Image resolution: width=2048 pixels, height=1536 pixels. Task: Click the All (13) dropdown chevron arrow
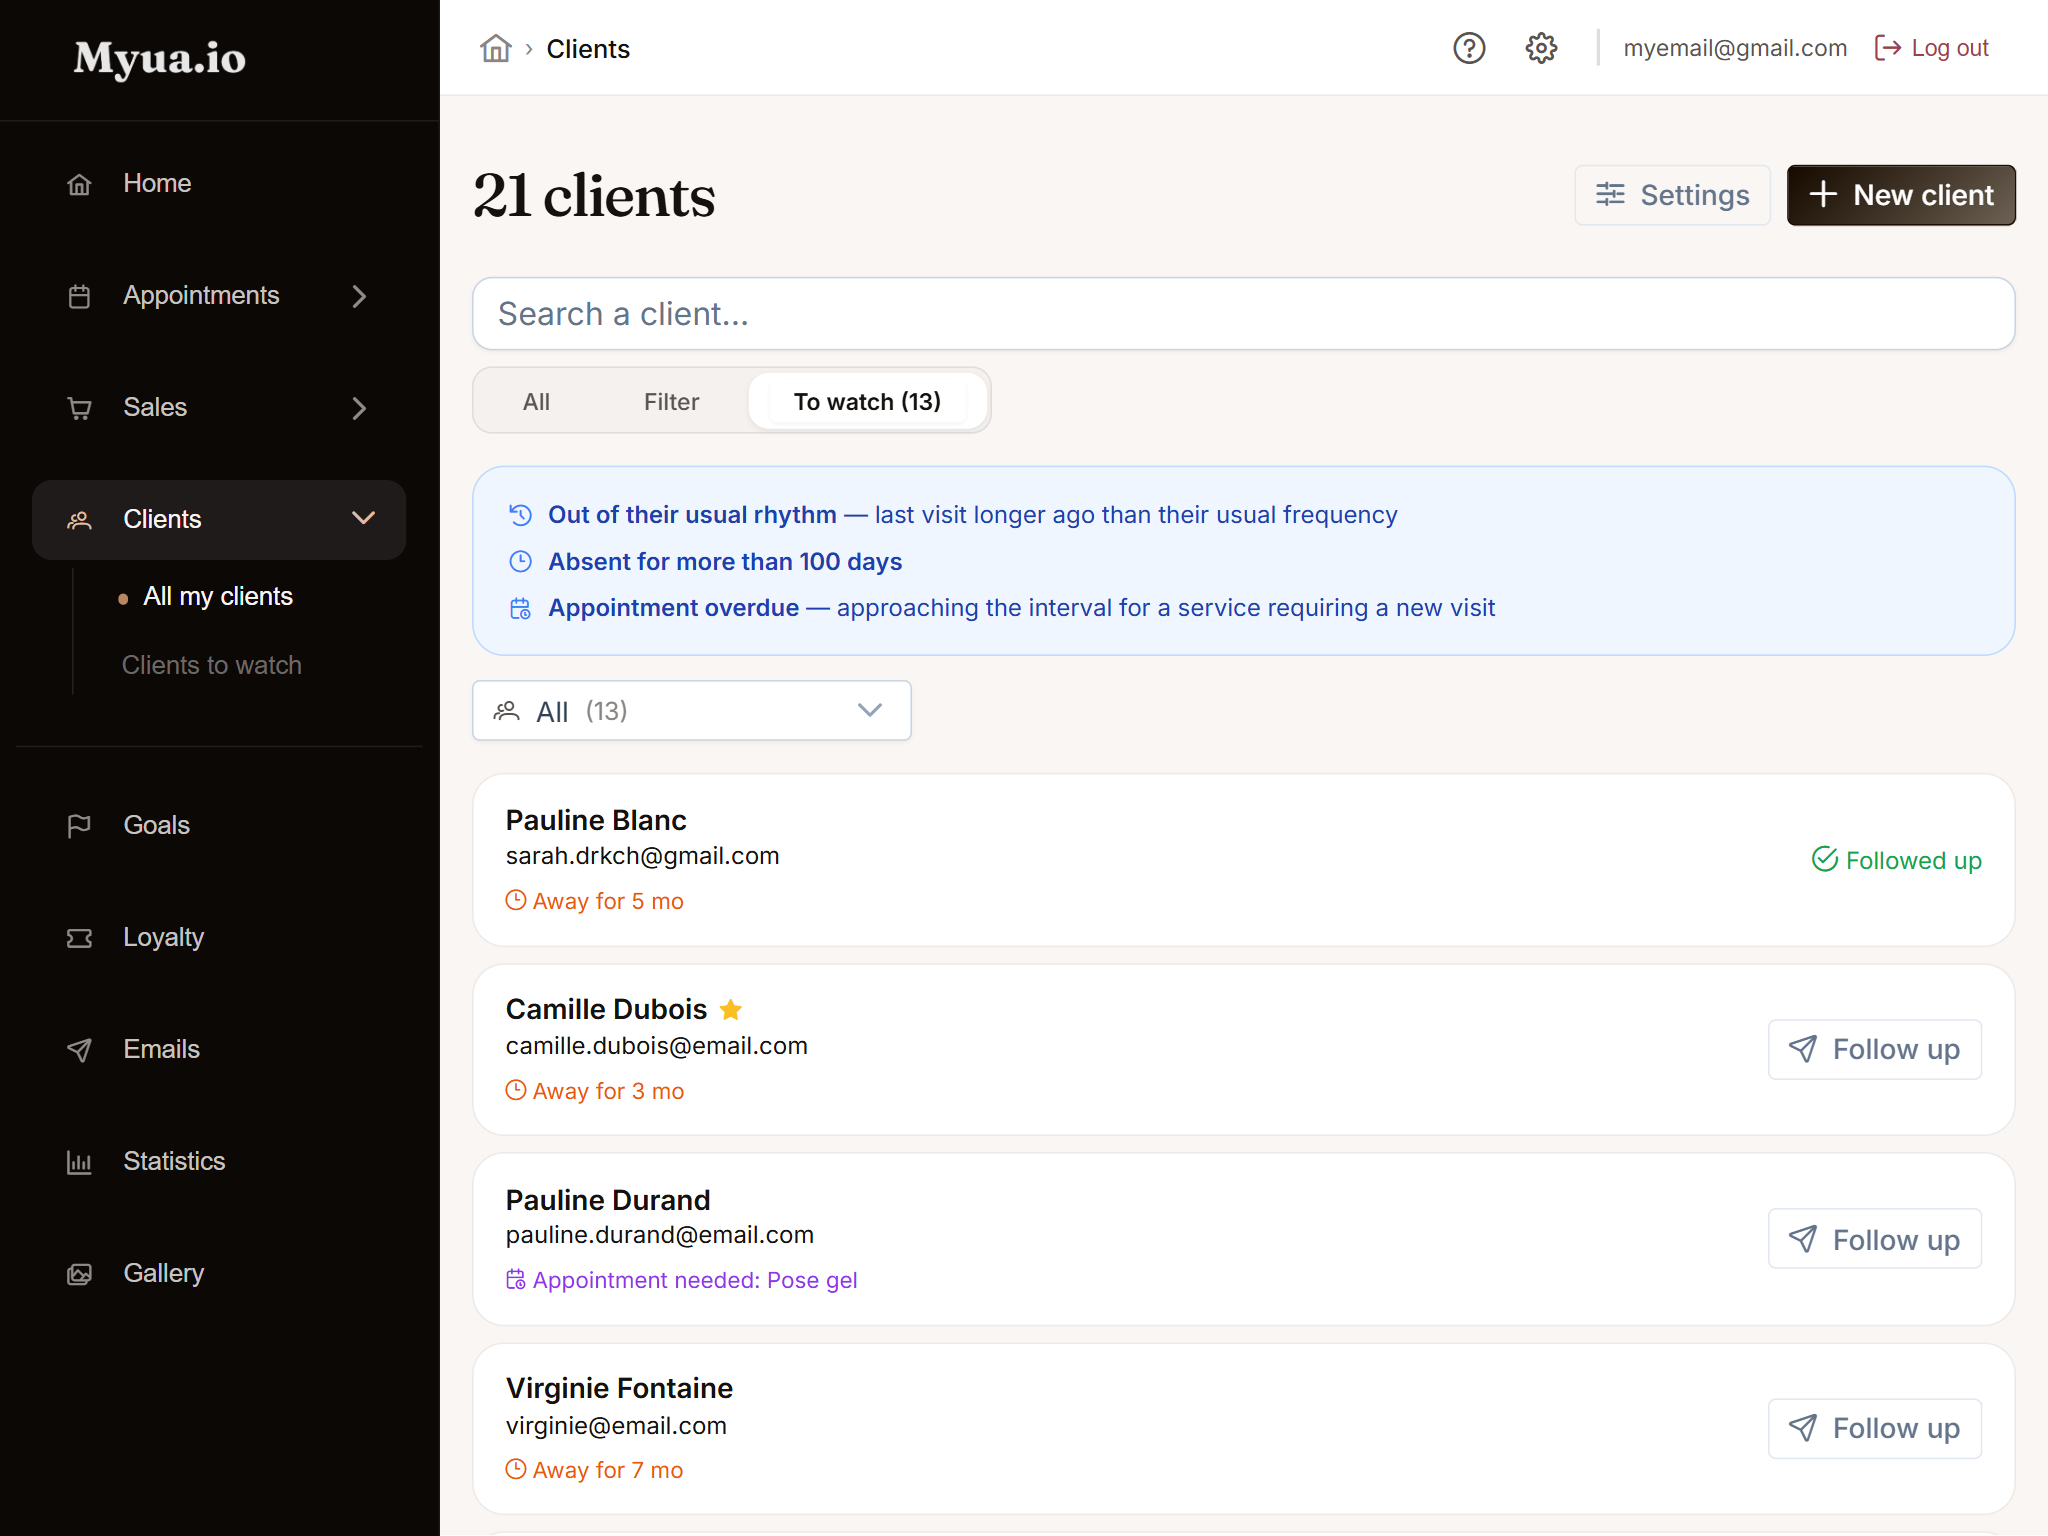click(x=870, y=711)
